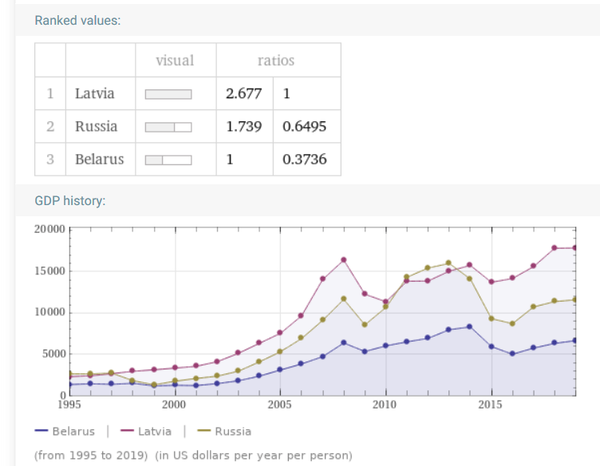
Task: Click the Russia olive legend line
Action: tap(204, 431)
